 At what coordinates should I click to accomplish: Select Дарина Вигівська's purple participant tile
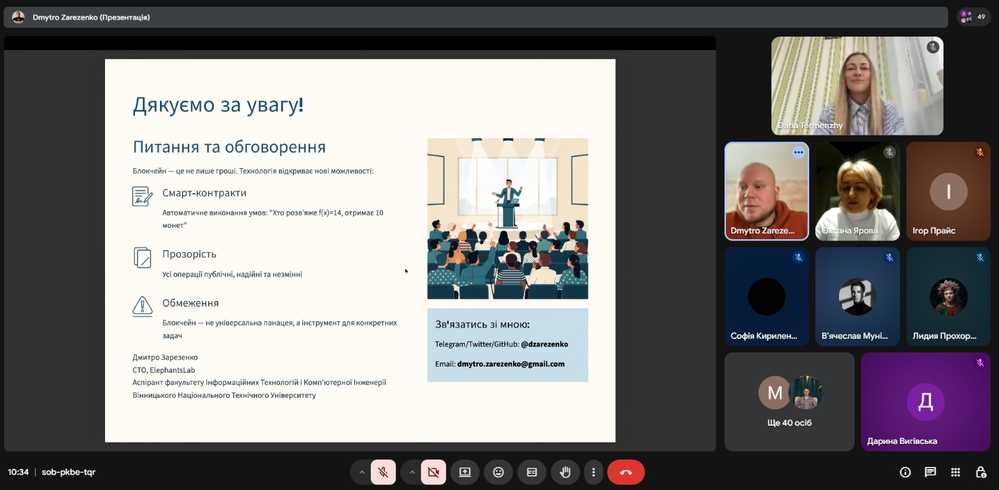pos(925,401)
